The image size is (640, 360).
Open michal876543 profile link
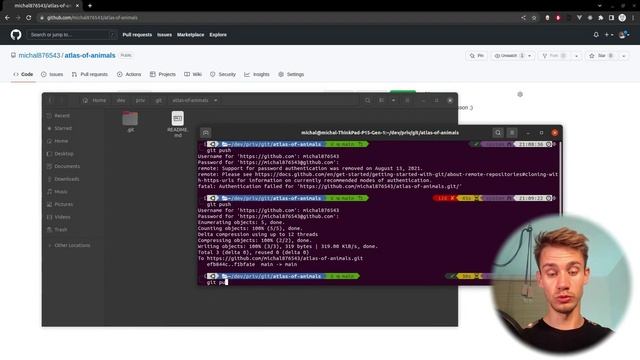point(39,55)
